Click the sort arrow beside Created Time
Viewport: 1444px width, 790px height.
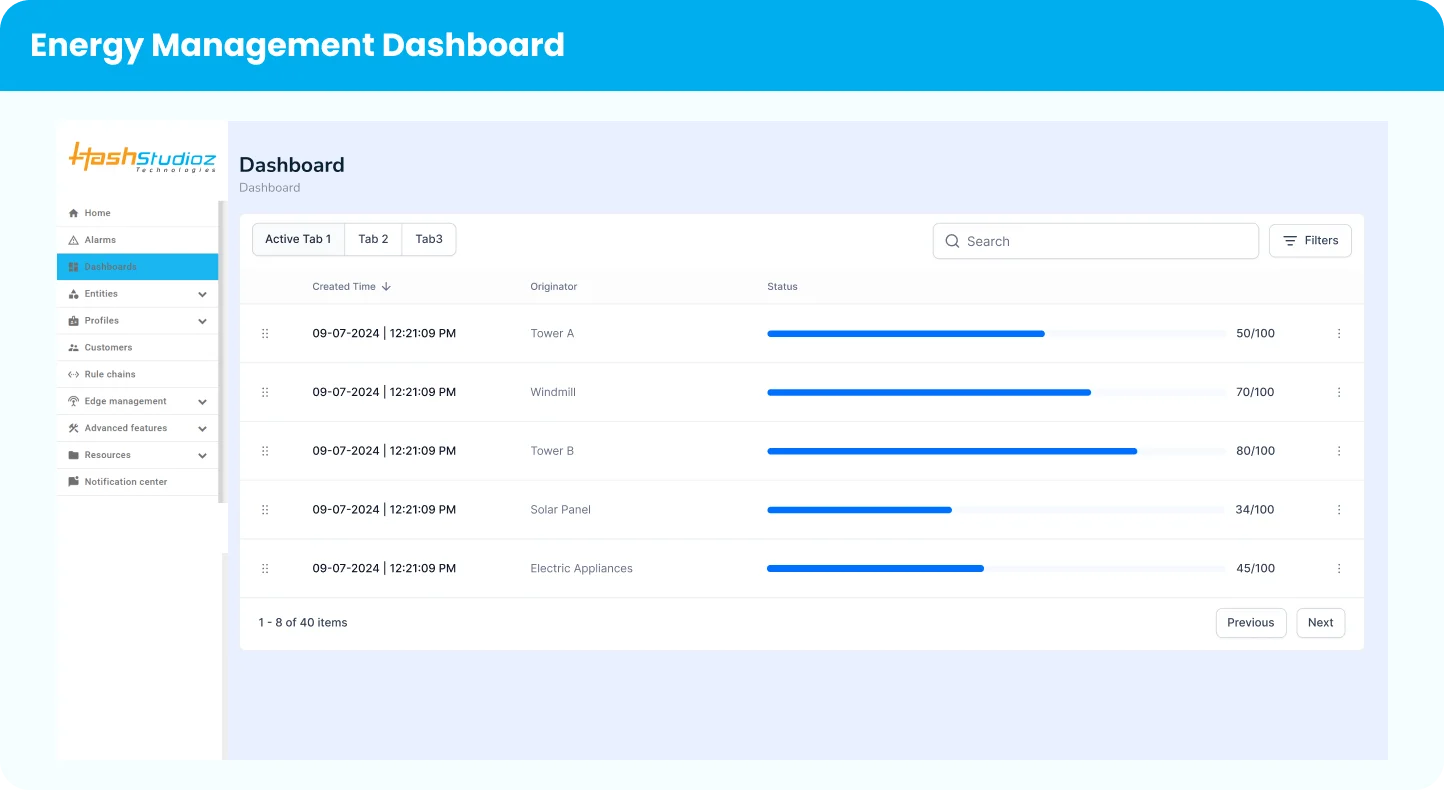coord(386,286)
